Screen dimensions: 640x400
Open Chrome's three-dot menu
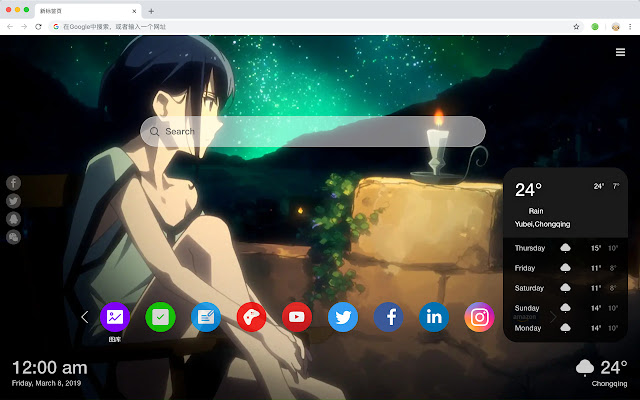click(630, 27)
